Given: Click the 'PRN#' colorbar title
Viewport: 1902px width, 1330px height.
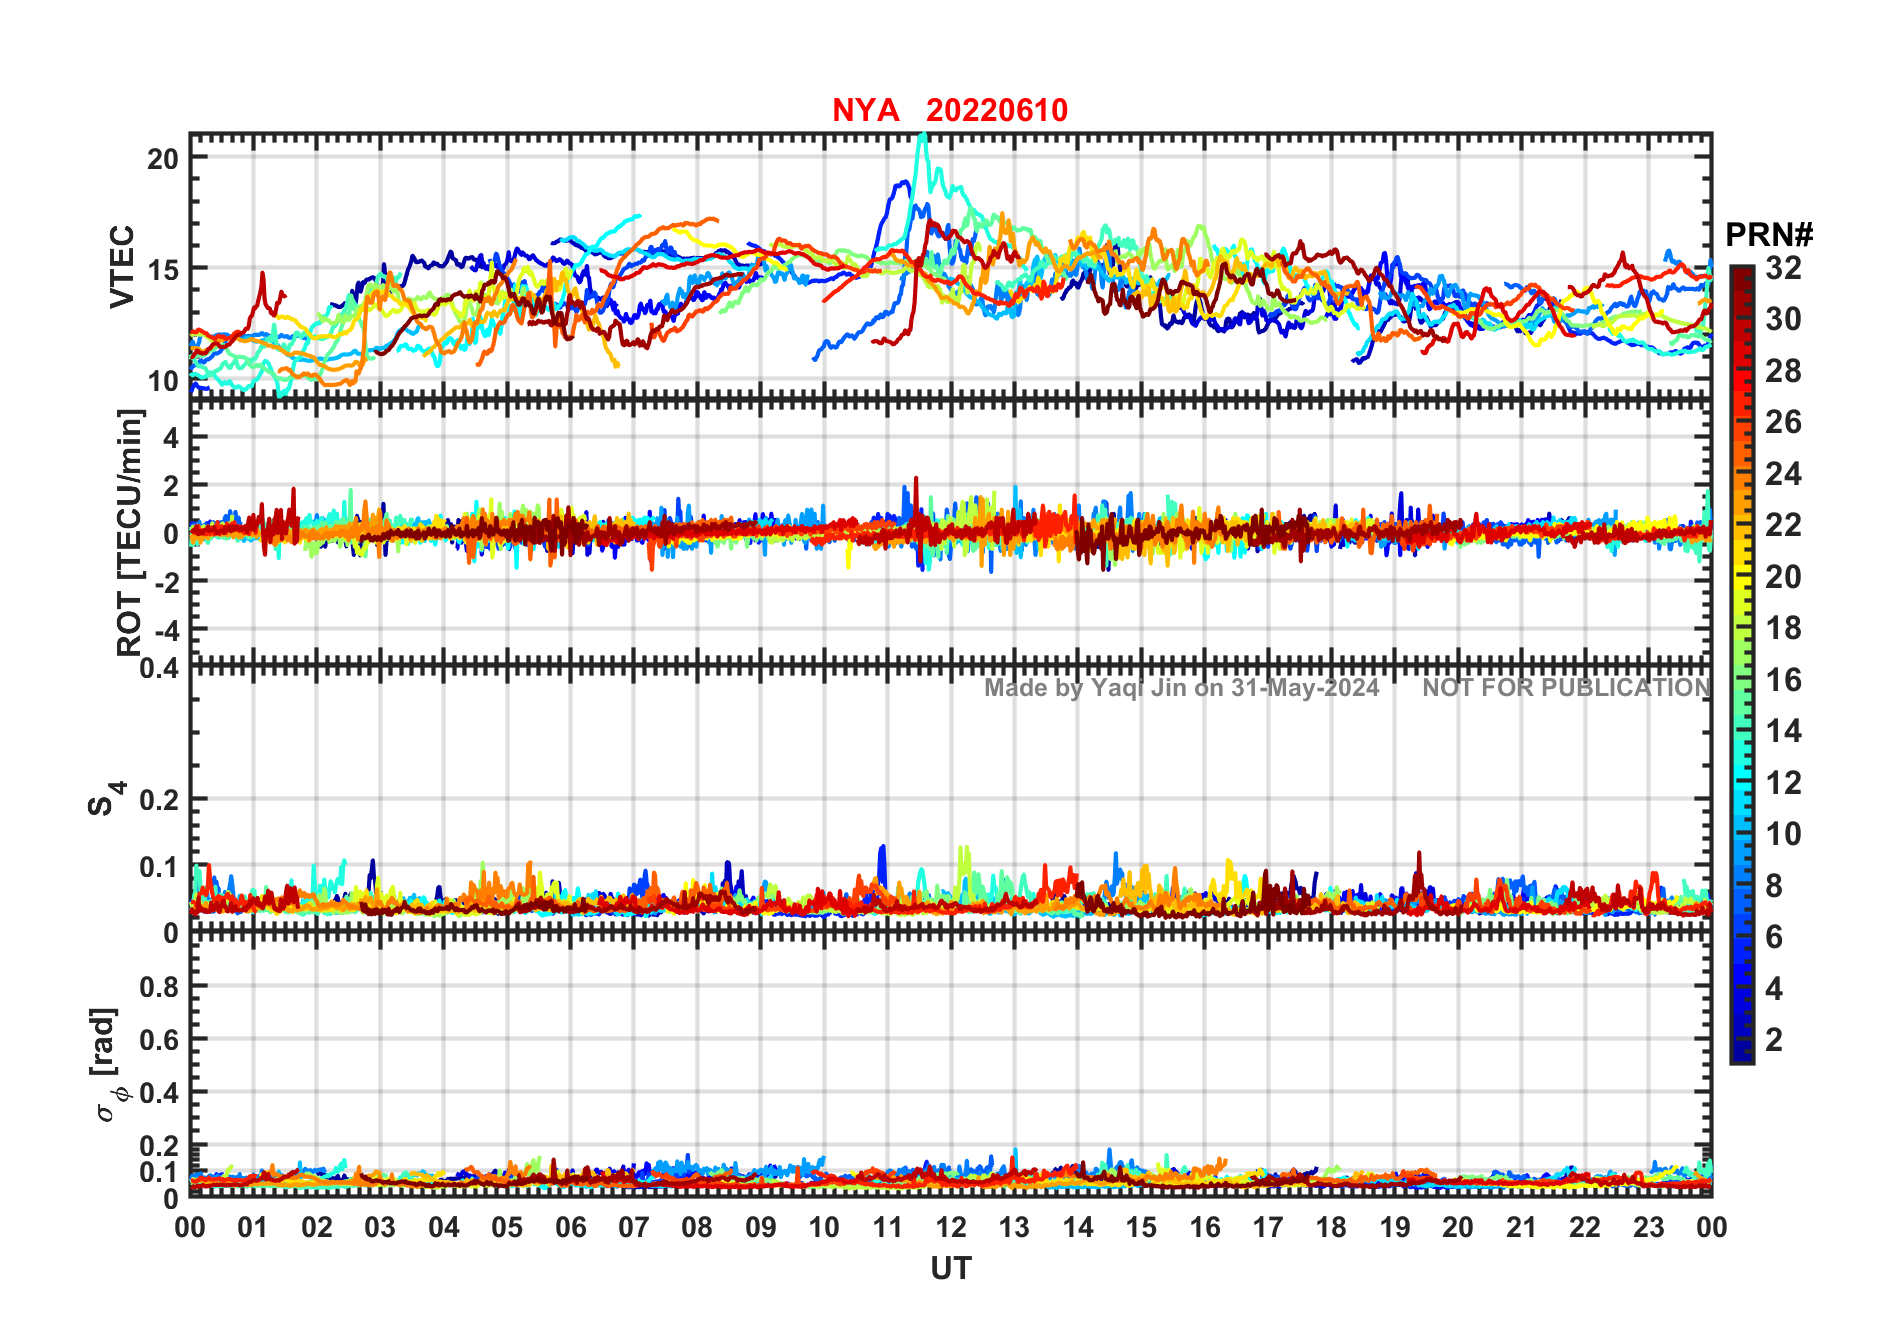Looking at the screenshot, I should [x=1769, y=235].
